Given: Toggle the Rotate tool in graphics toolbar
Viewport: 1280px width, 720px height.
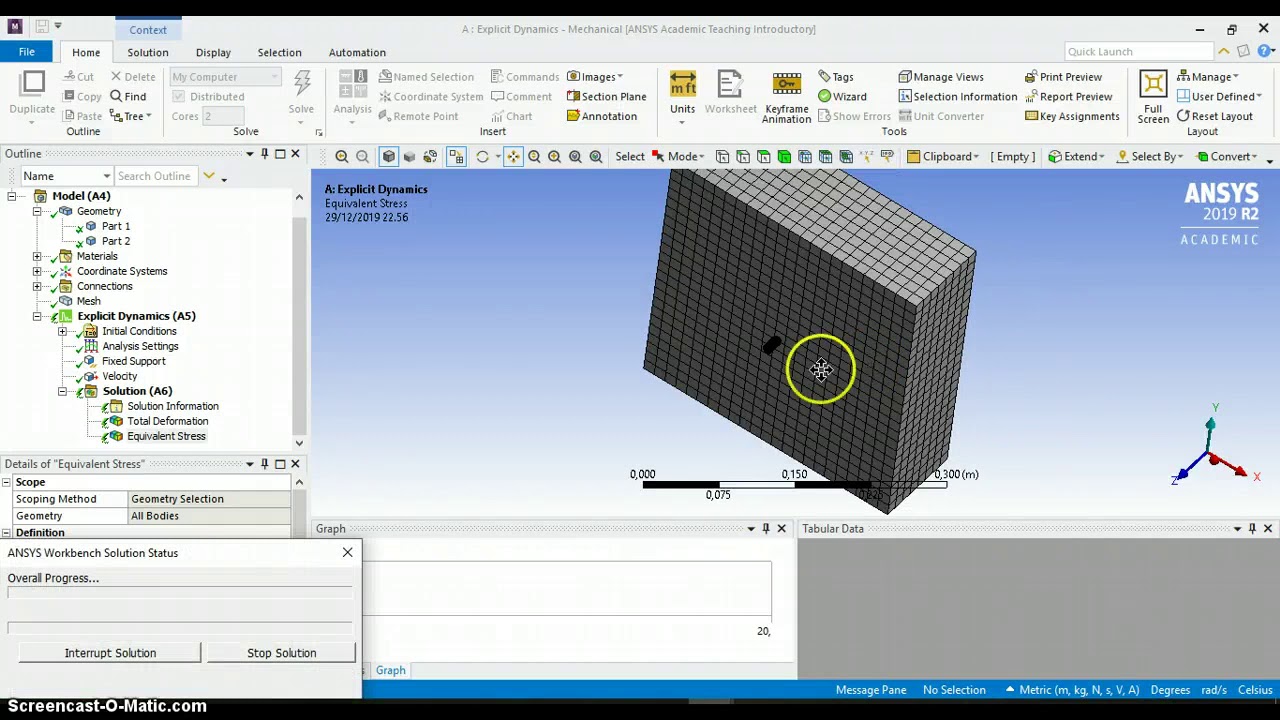Looking at the screenshot, I should 482,157.
